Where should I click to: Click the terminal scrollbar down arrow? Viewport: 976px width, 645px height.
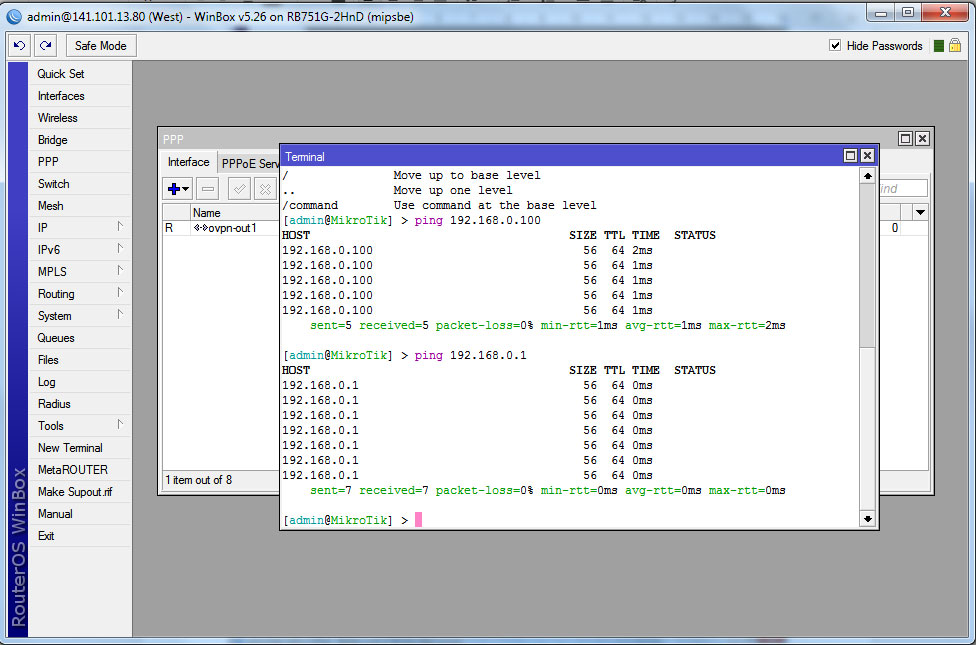tap(867, 519)
